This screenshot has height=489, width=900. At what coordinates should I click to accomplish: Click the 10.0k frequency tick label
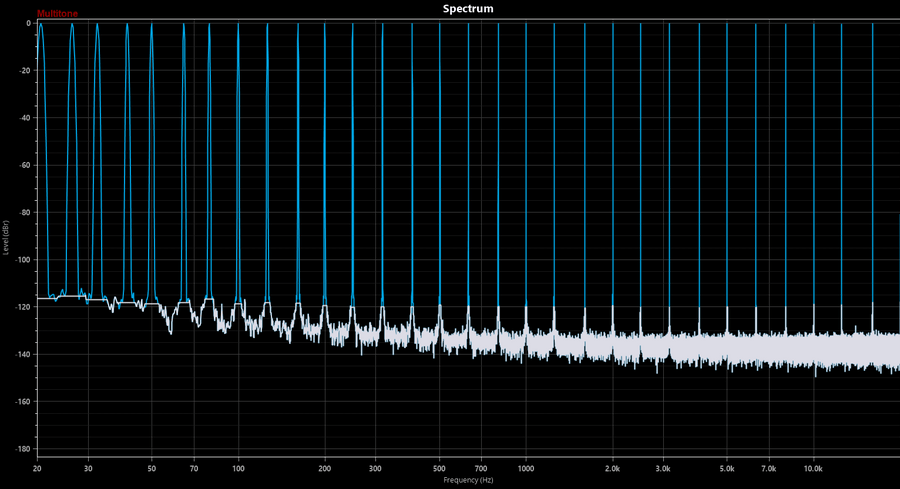click(813, 468)
